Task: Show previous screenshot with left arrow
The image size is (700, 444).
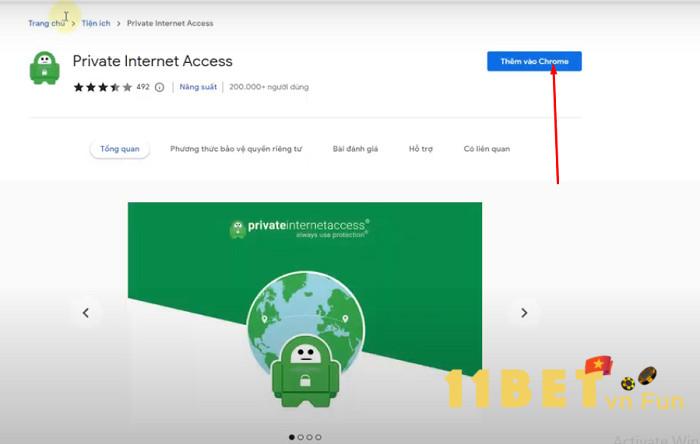Action: (86, 313)
